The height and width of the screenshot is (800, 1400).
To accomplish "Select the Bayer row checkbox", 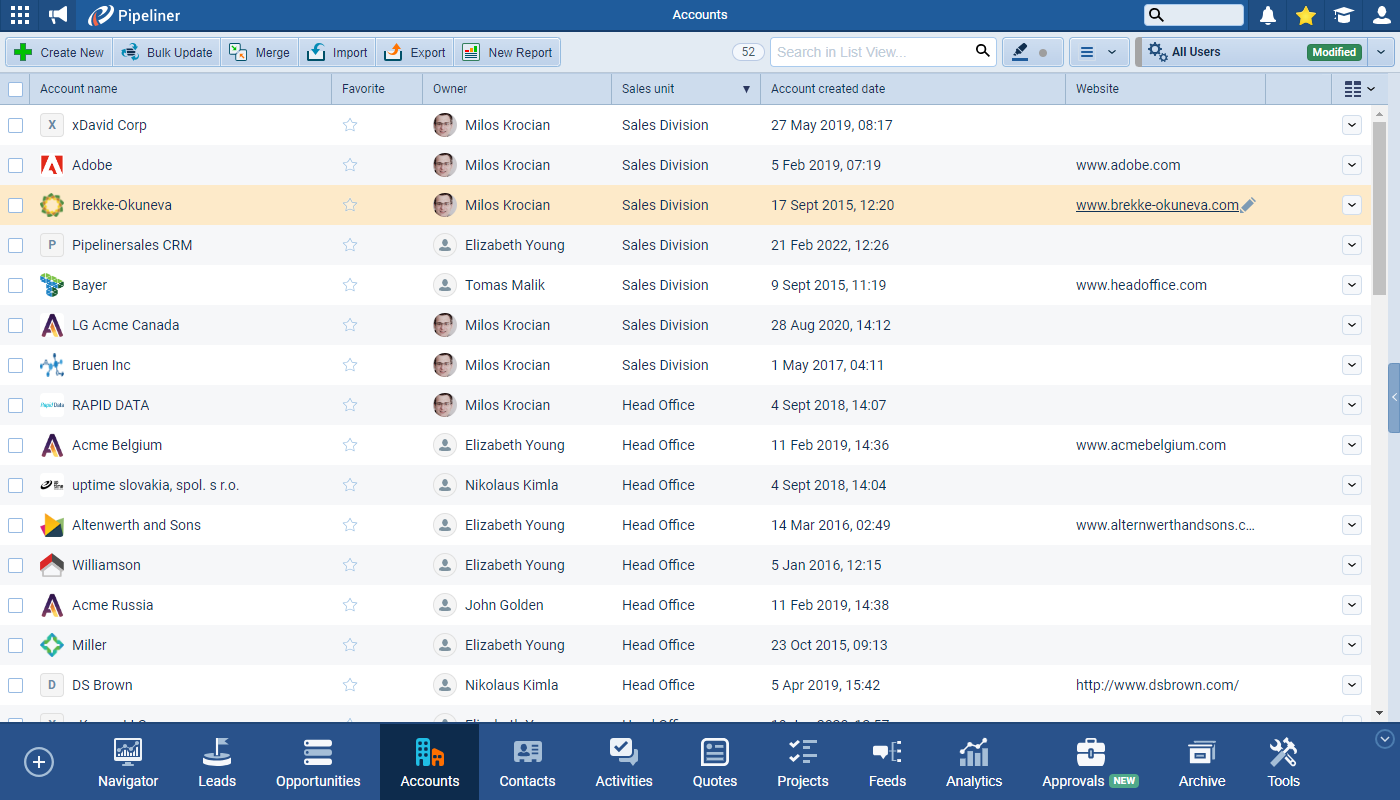I will [x=16, y=285].
